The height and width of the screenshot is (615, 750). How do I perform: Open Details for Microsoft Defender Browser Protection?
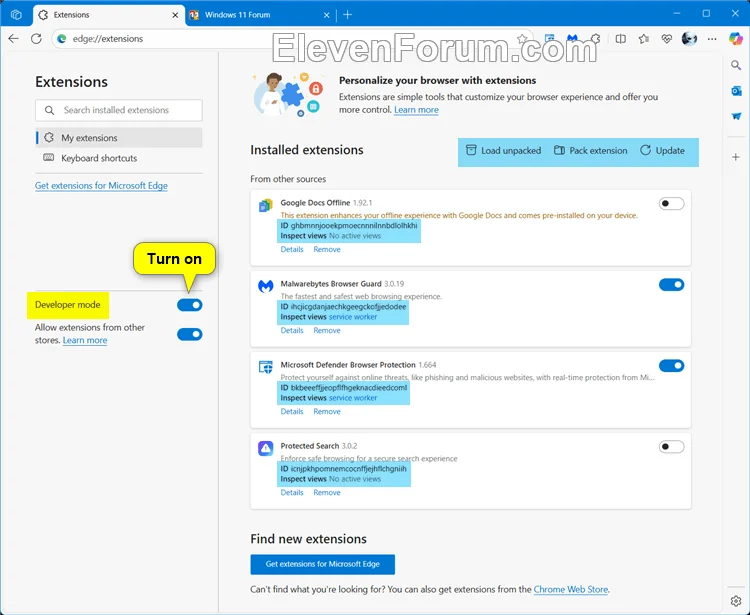[292, 411]
